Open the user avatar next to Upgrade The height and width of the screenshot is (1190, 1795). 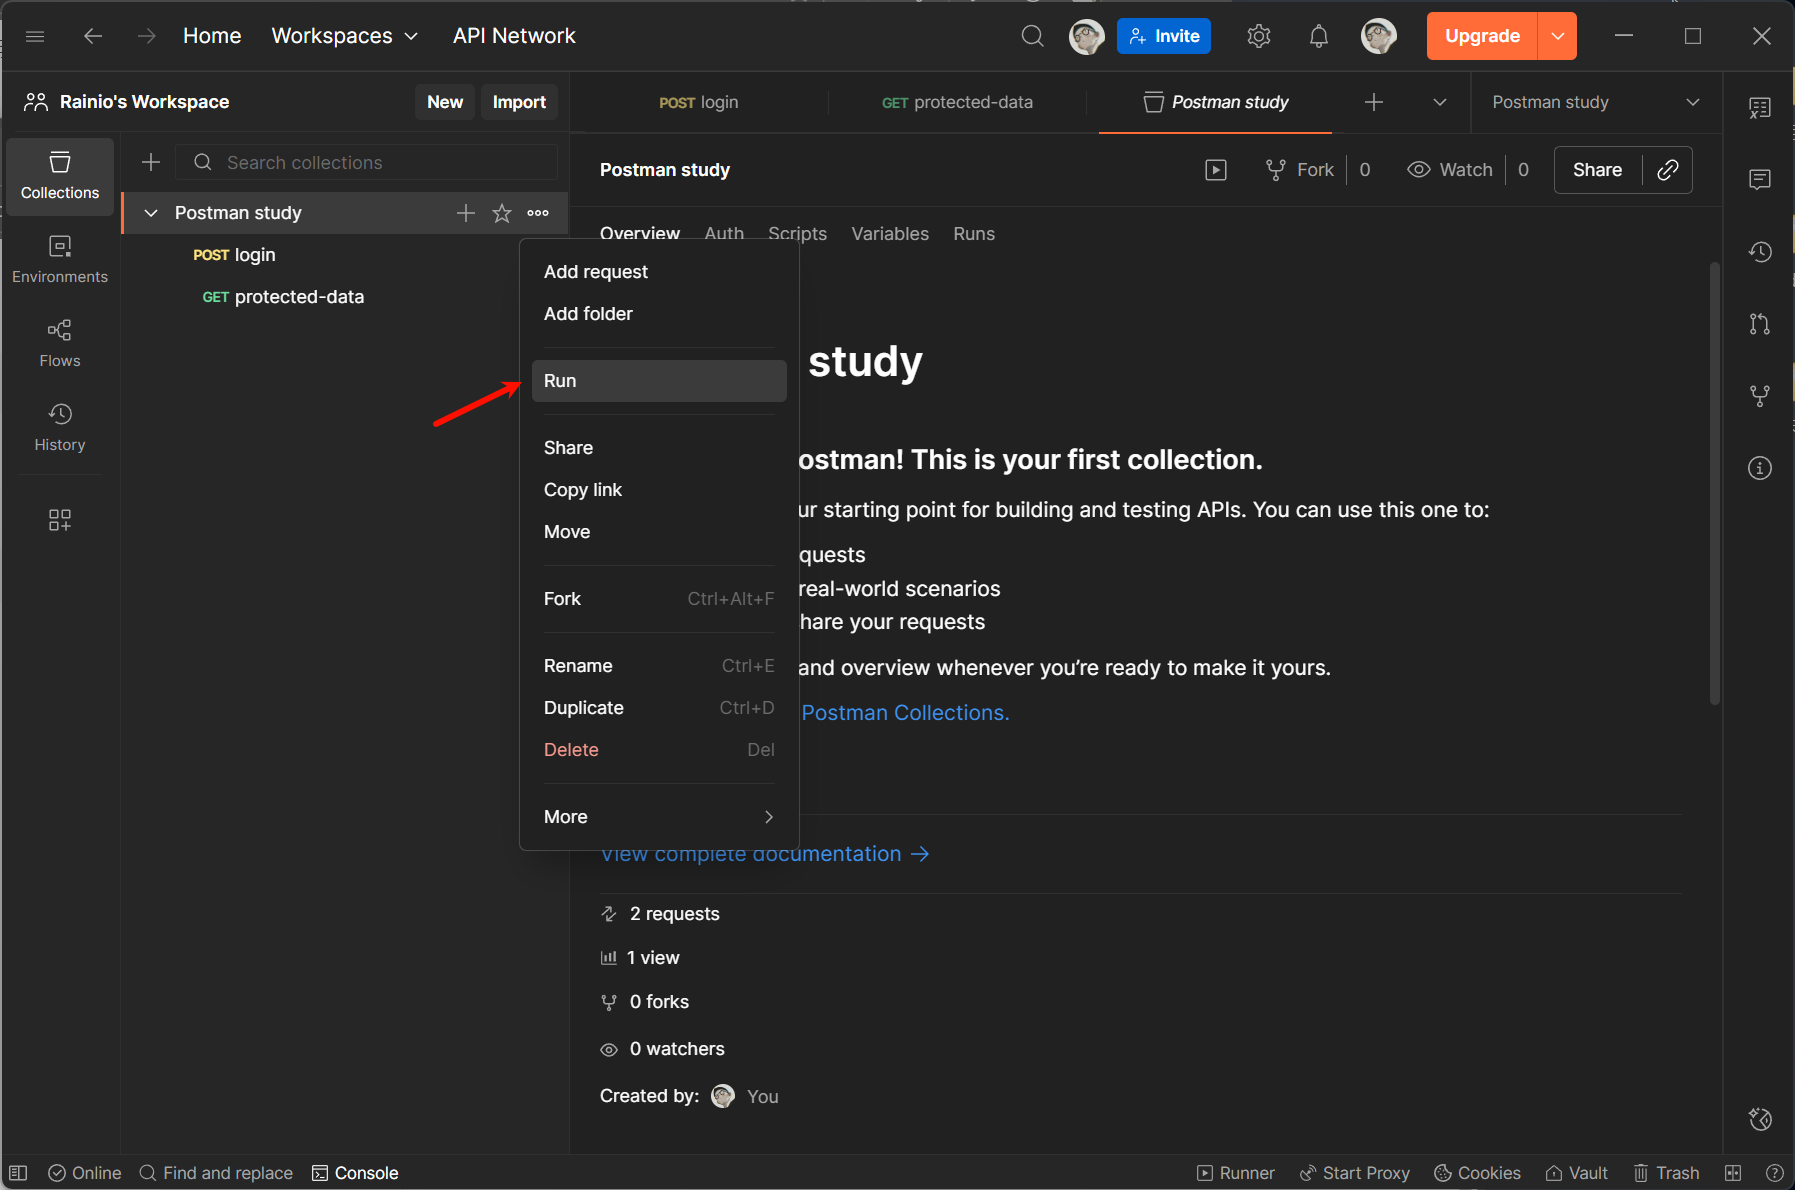tap(1379, 36)
